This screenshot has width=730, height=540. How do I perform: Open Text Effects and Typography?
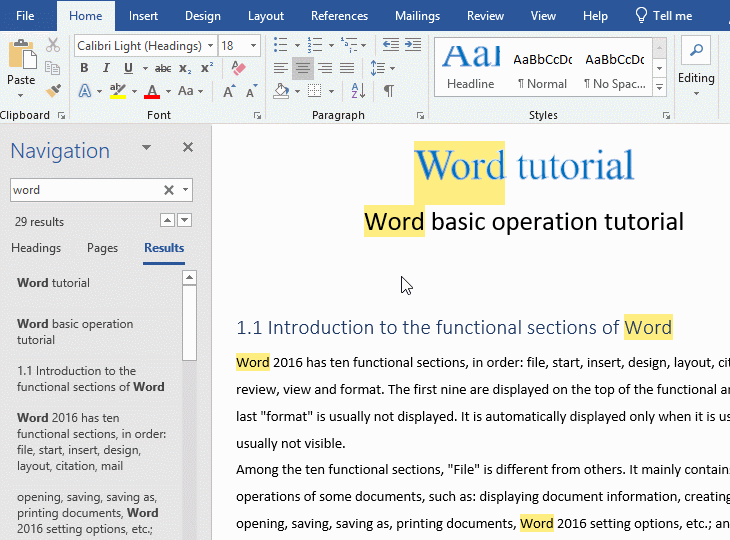(85, 90)
